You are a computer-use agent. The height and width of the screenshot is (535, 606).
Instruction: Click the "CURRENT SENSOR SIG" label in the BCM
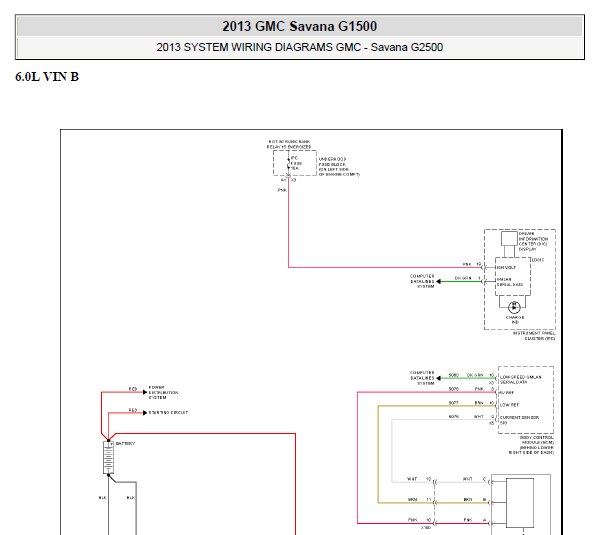[x=519, y=420]
